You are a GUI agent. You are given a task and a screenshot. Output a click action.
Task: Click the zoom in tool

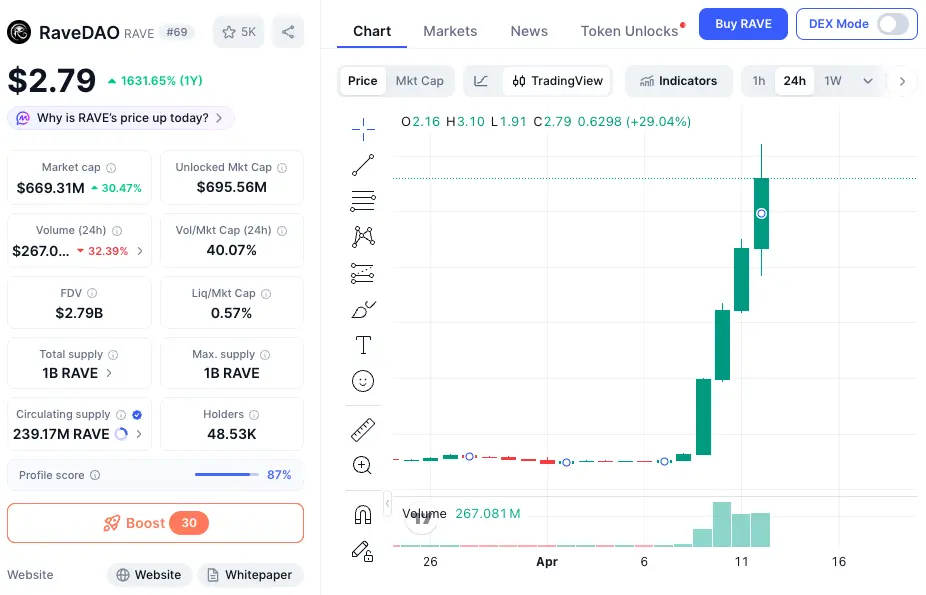pos(363,465)
